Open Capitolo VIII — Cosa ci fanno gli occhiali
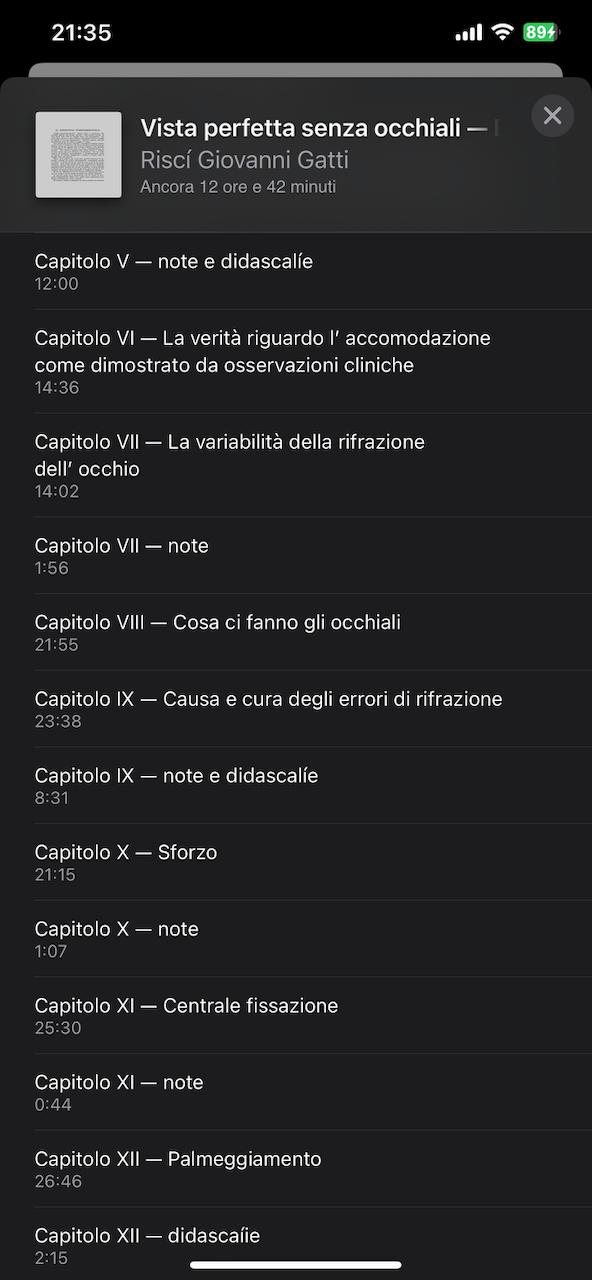The height and width of the screenshot is (1280, 592). [296, 632]
